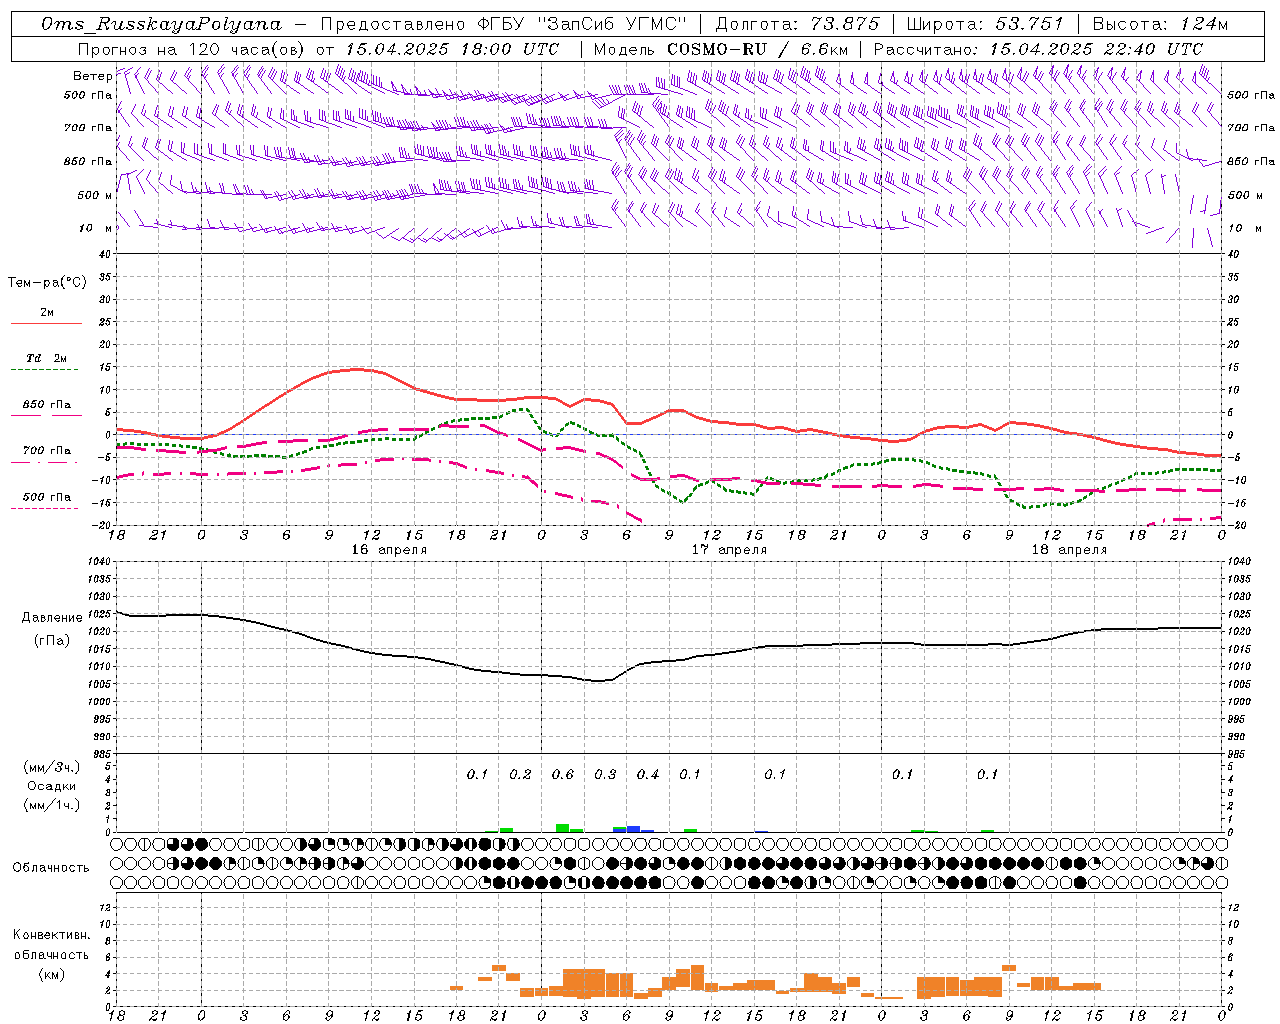Viewport: 1280px width, 1024px height.
Task: Click the date label 16 апреля
Action: (389, 550)
